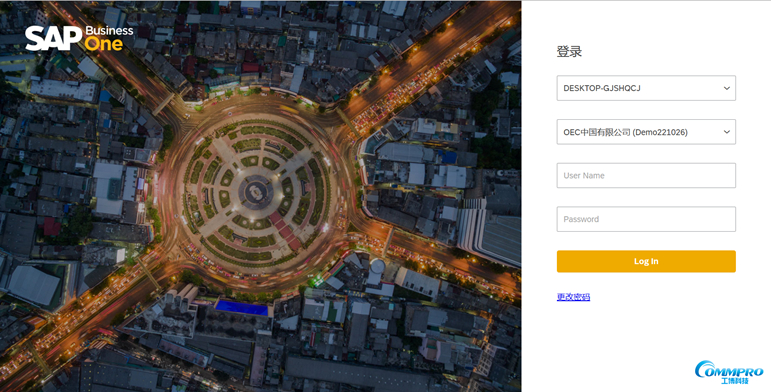
Task: Click the Commpro company logo
Action: [x=729, y=372]
